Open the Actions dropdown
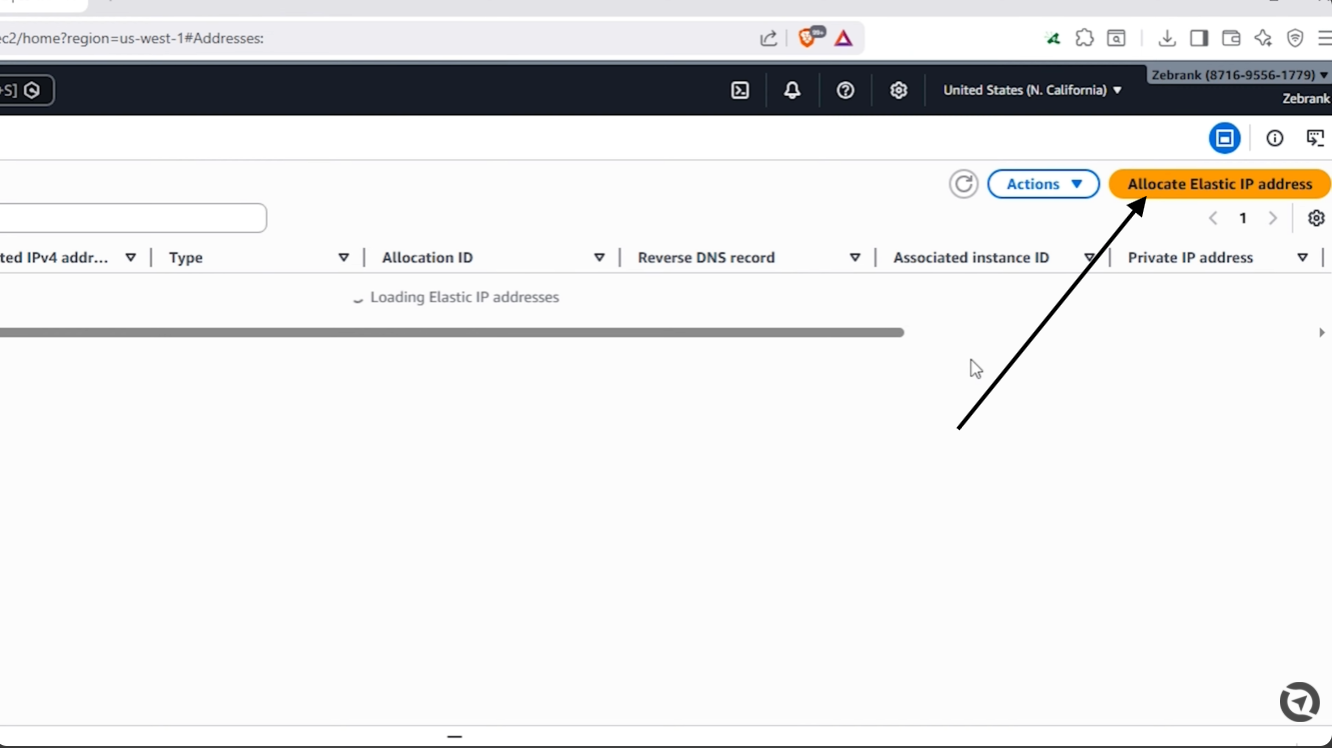Image resolution: width=1332 pixels, height=748 pixels. point(1043,184)
